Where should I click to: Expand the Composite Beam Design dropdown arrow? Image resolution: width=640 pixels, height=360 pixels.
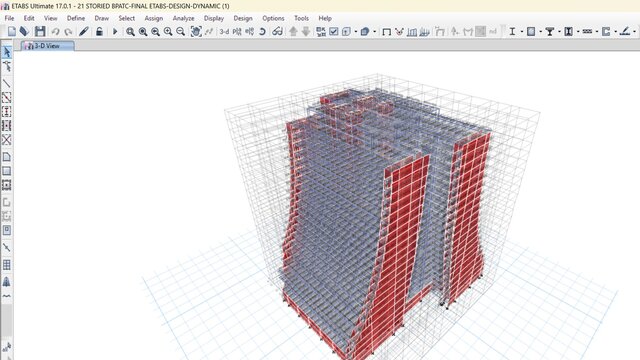[560, 31]
